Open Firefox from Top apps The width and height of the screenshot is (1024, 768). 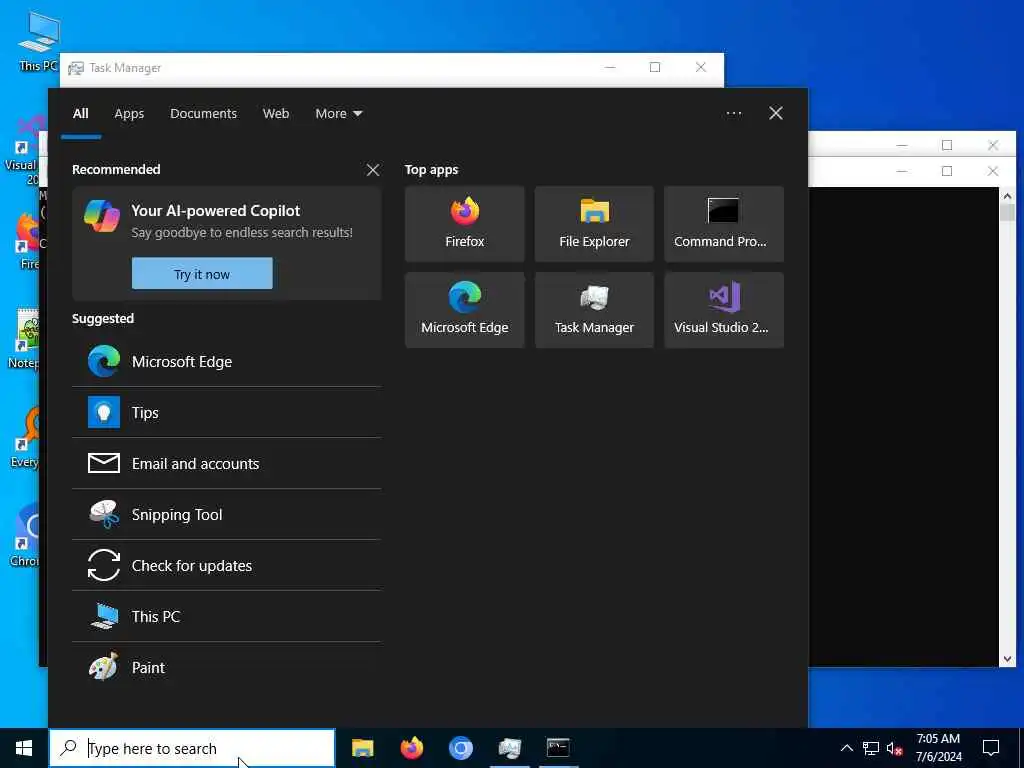tap(464, 224)
